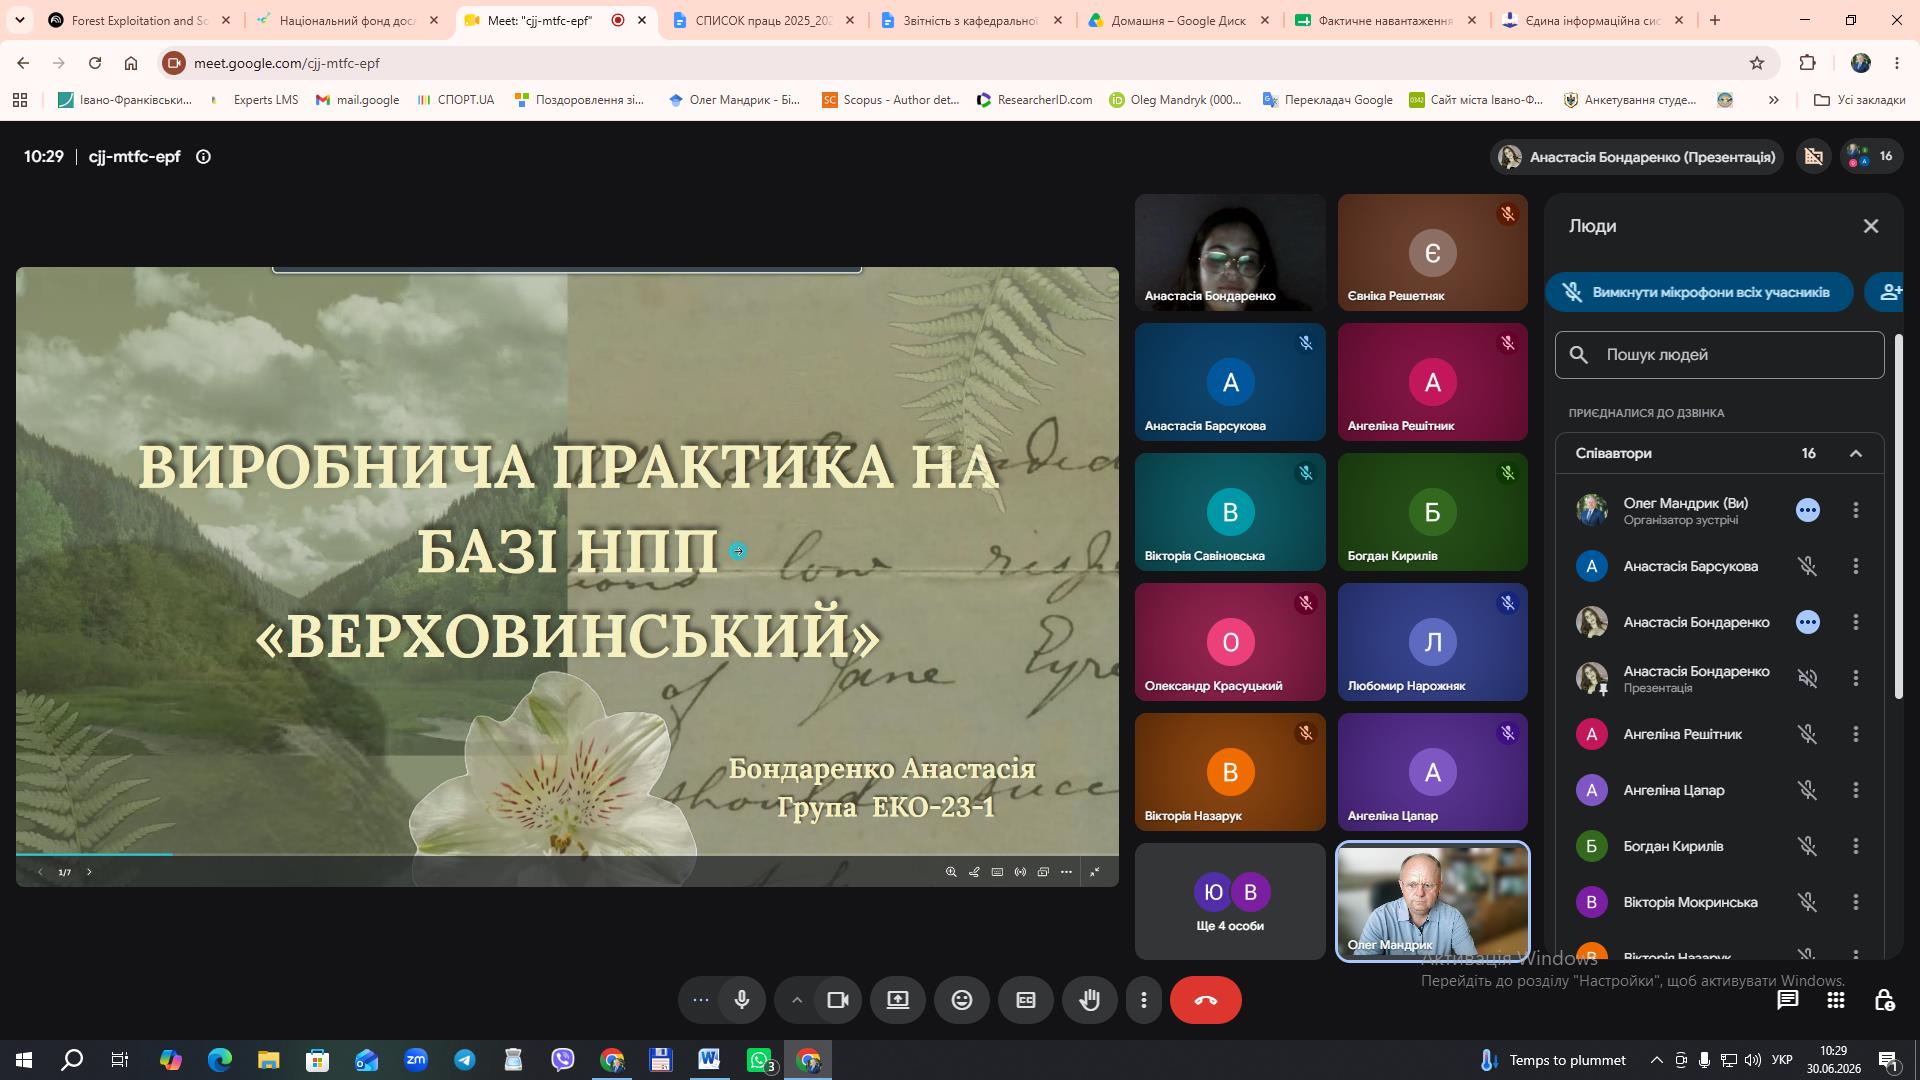Go to previous slide in presentation
Screen dimensions: 1920x1080
coord(40,872)
